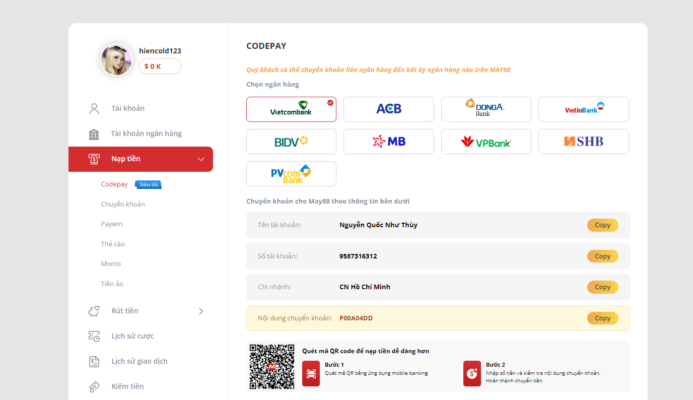Click the Lịch sử cược icon

point(94,336)
